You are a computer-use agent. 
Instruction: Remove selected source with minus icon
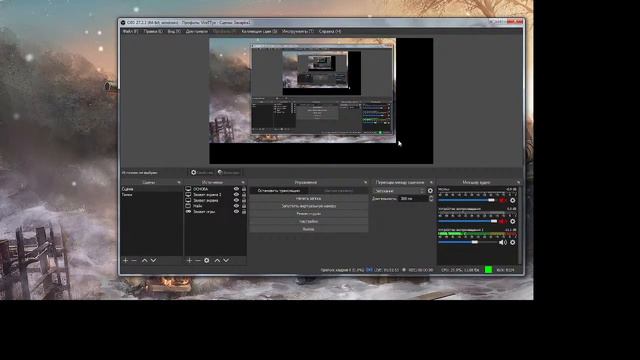(x=198, y=260)
